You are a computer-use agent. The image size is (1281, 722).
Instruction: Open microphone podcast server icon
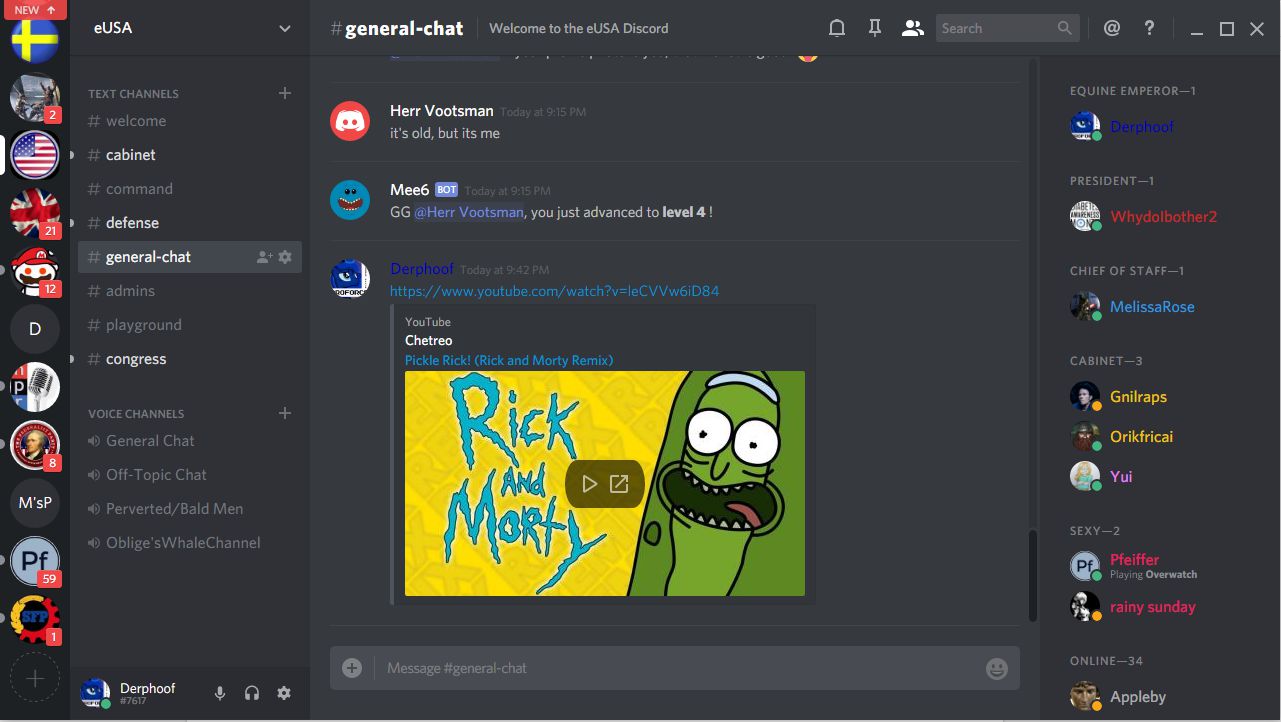coord(35,387)
